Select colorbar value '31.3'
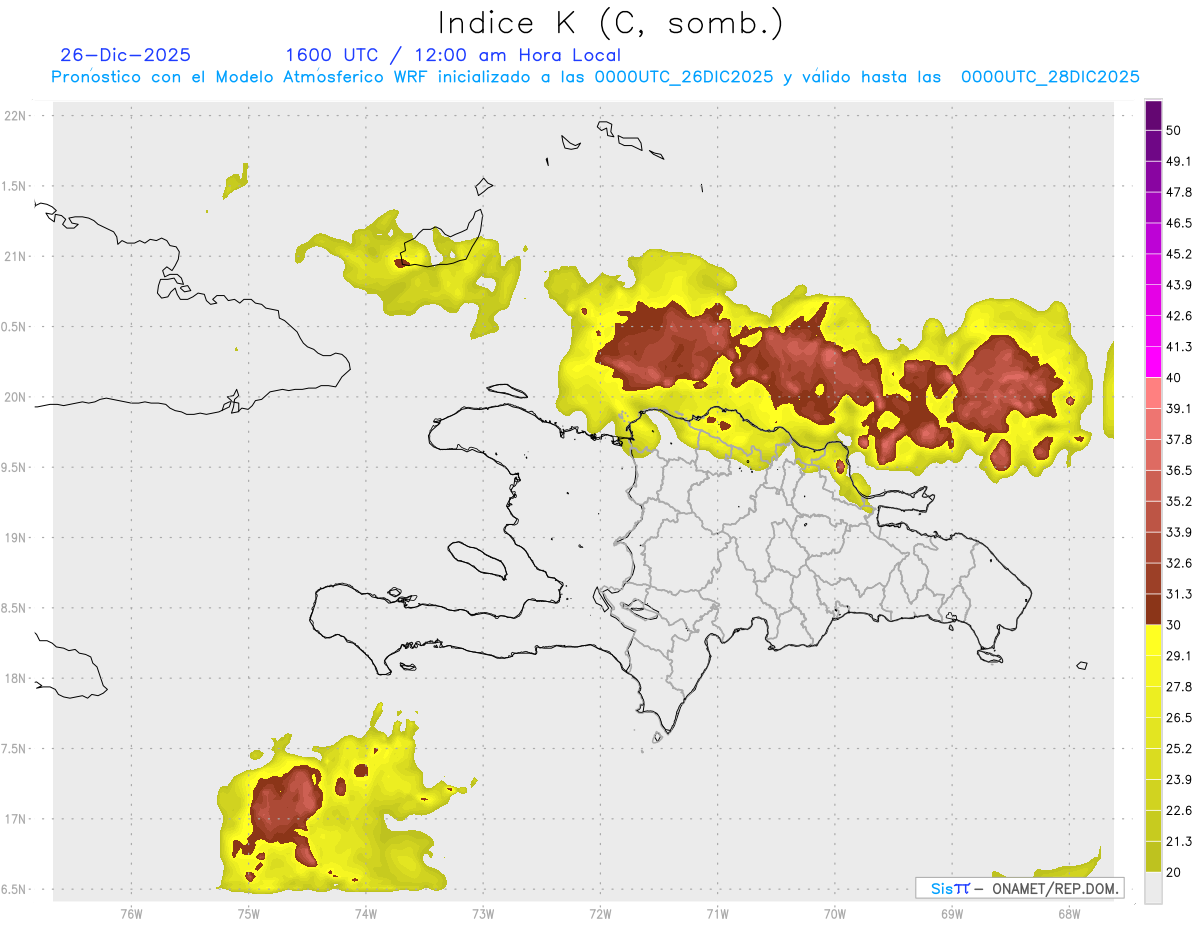Image resolution: width=1200 pixels, height=927 pixels. (x=1180, y=594)
